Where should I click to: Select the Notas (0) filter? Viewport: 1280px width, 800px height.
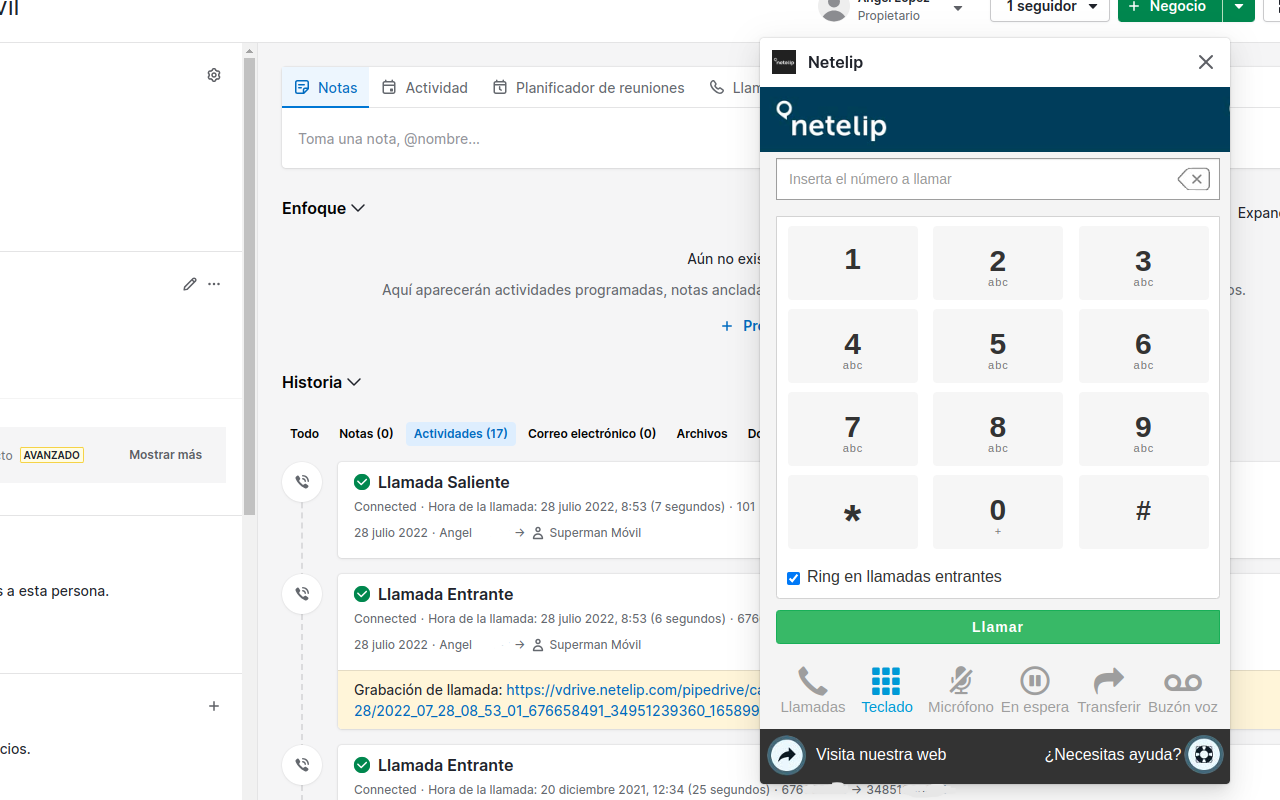coord(366,434)
